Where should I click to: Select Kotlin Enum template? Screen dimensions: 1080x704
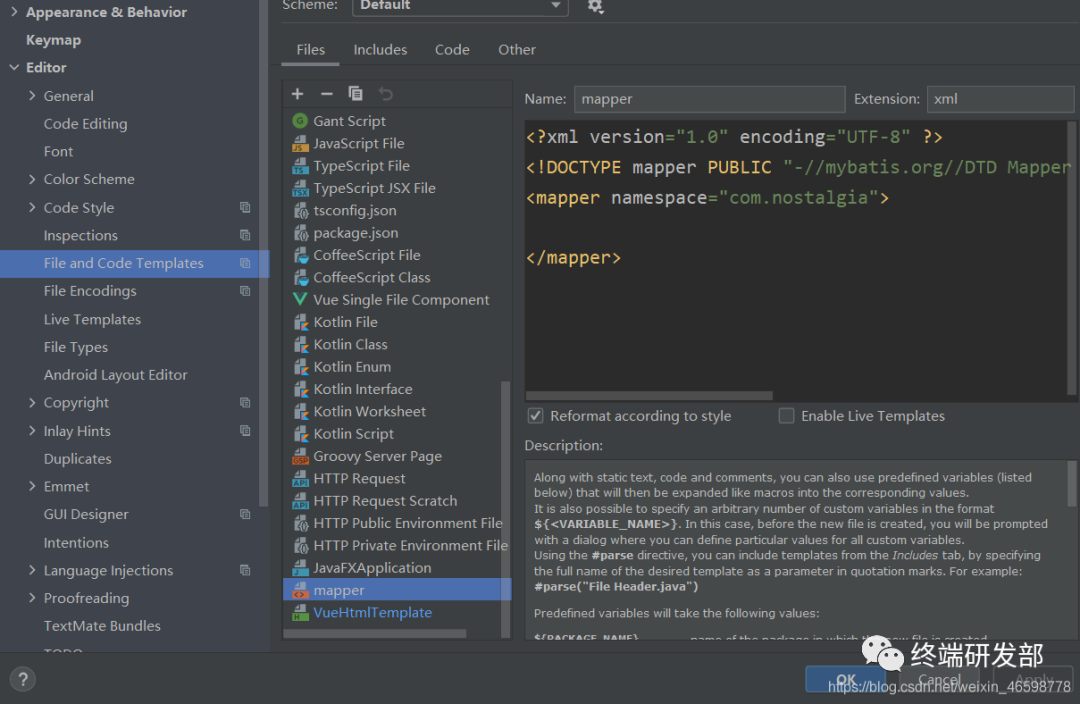pyautogui.click(x=352, y=367)
